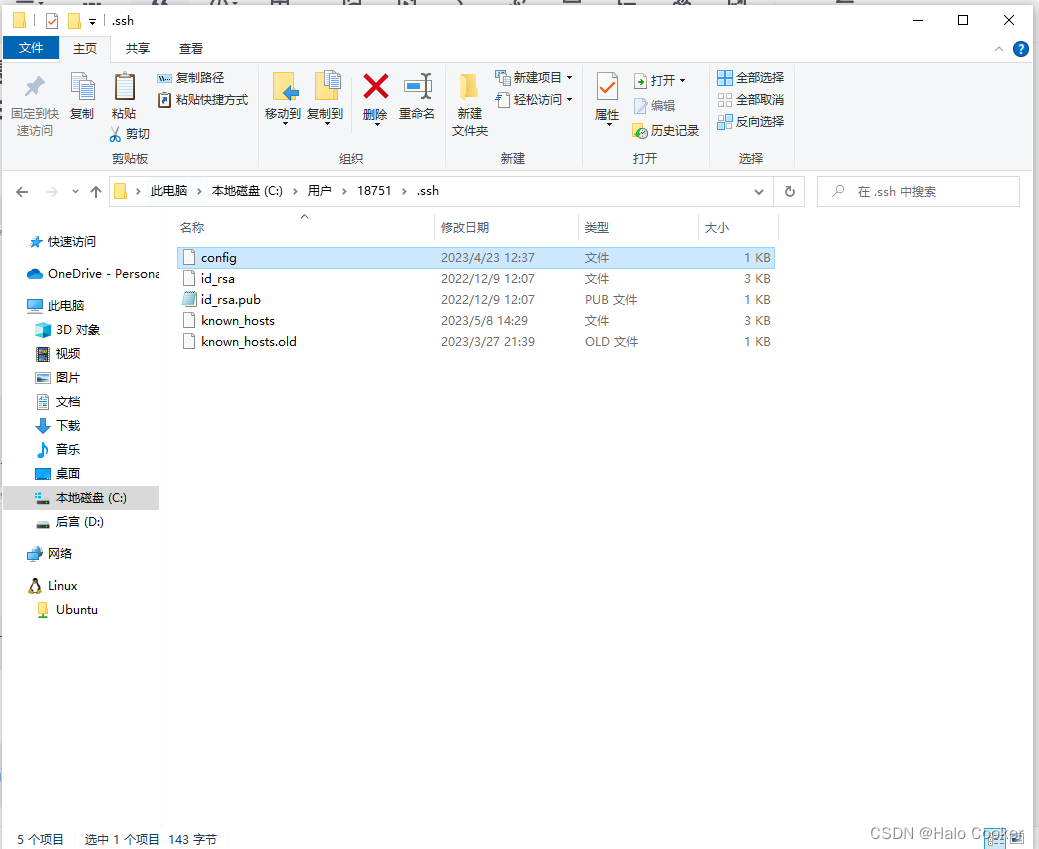Click inside the search .ssh box
Viewport: 1039px width, 849px height.
(918, 190)
